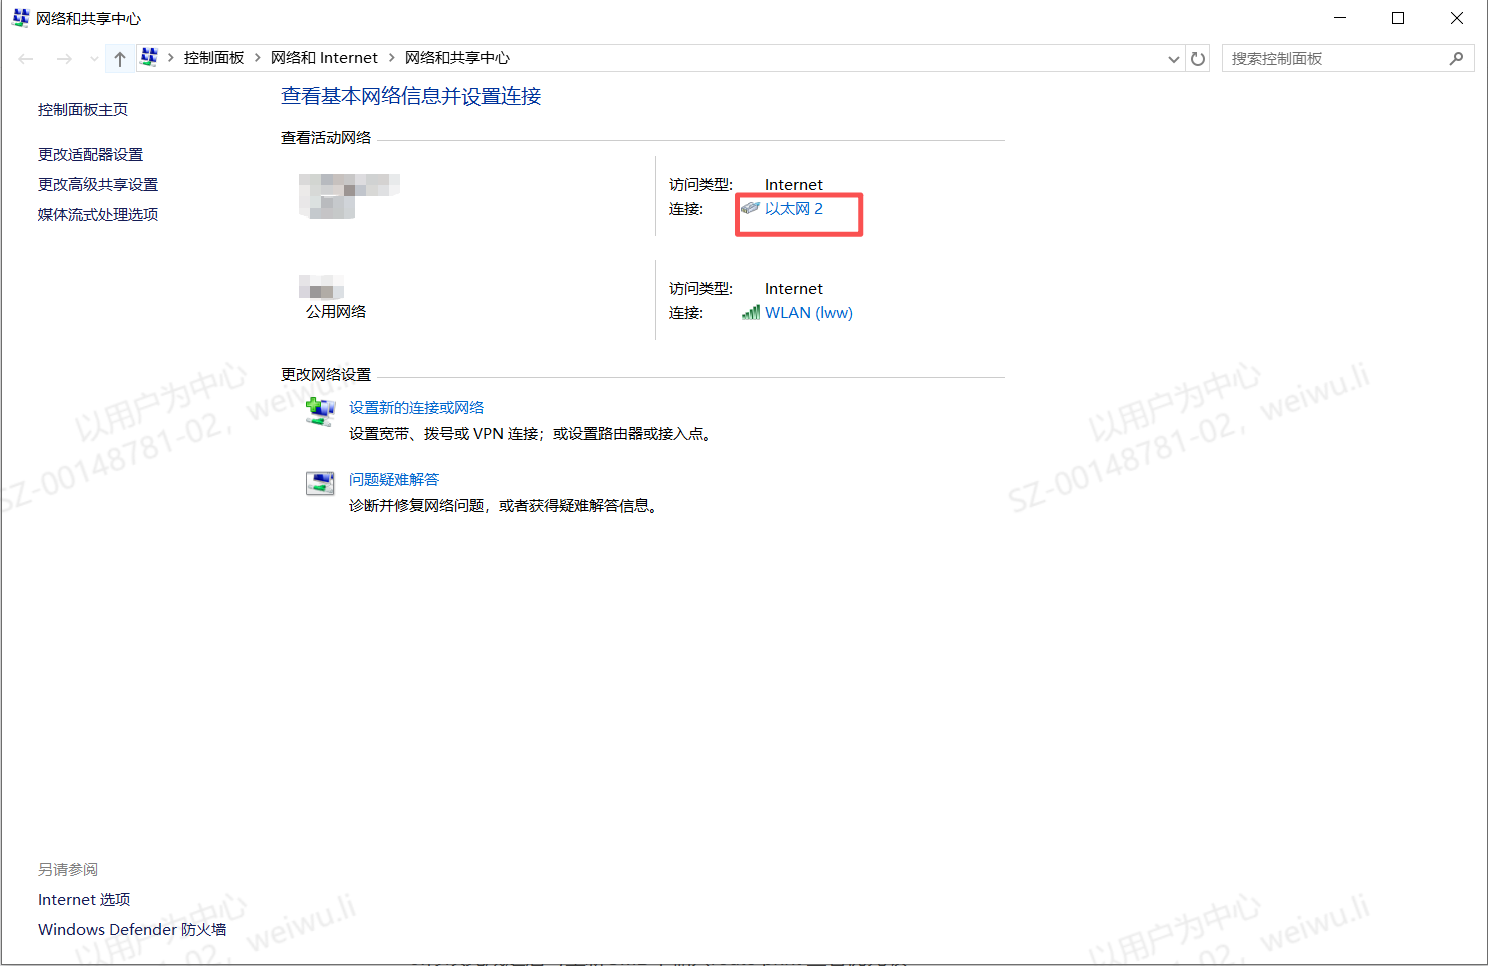
Task: Expand the recent locations dropdown beside forward arrow
Action: point(93,58)
